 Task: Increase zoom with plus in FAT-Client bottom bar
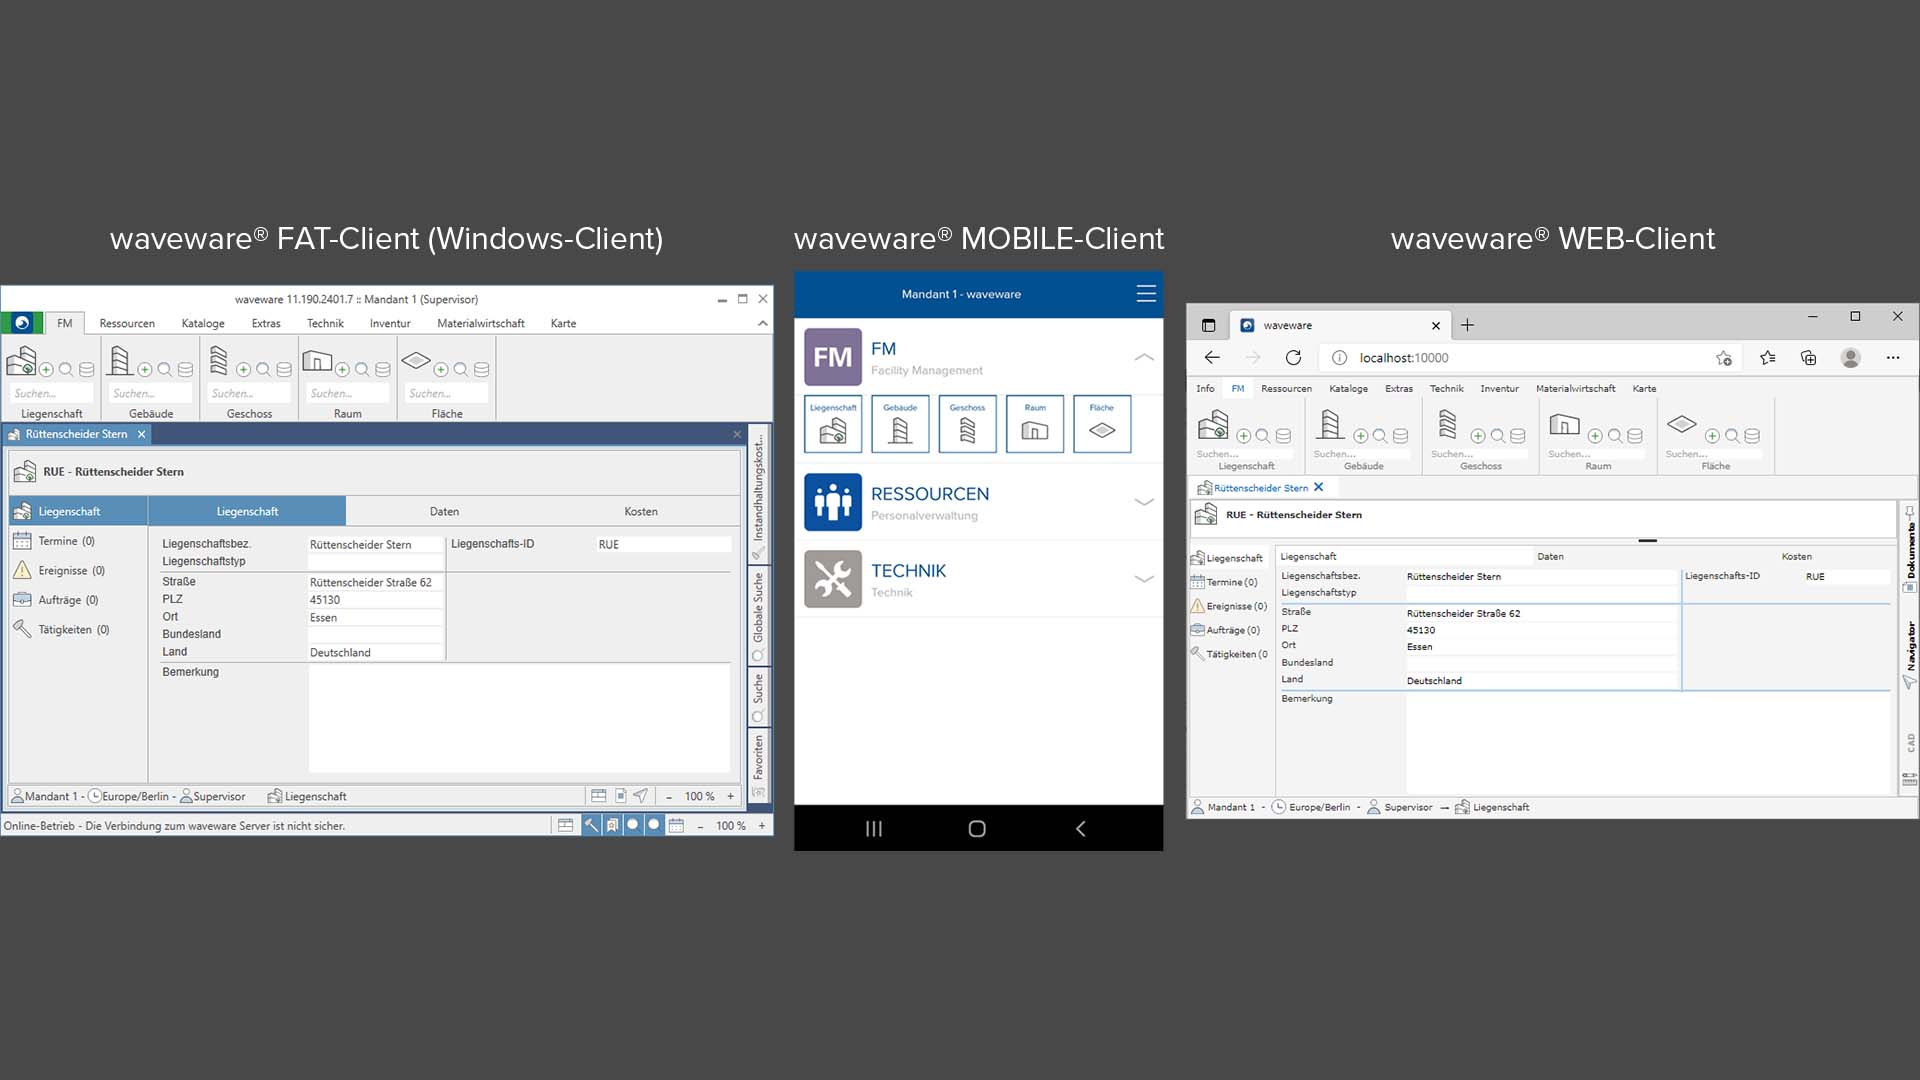point(761,826)
